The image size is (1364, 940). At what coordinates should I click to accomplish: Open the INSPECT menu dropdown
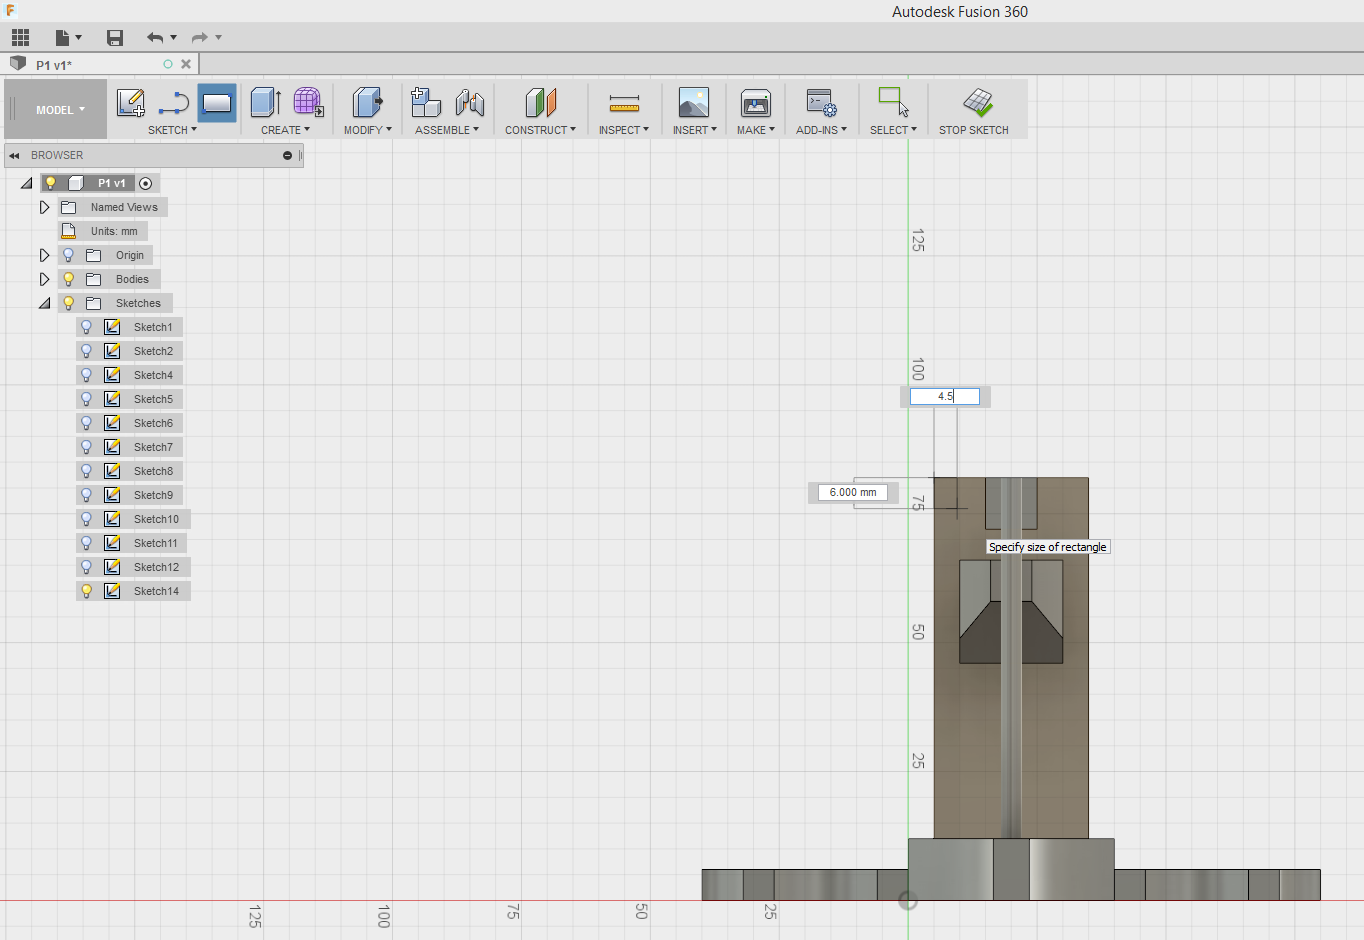(624, 130)
